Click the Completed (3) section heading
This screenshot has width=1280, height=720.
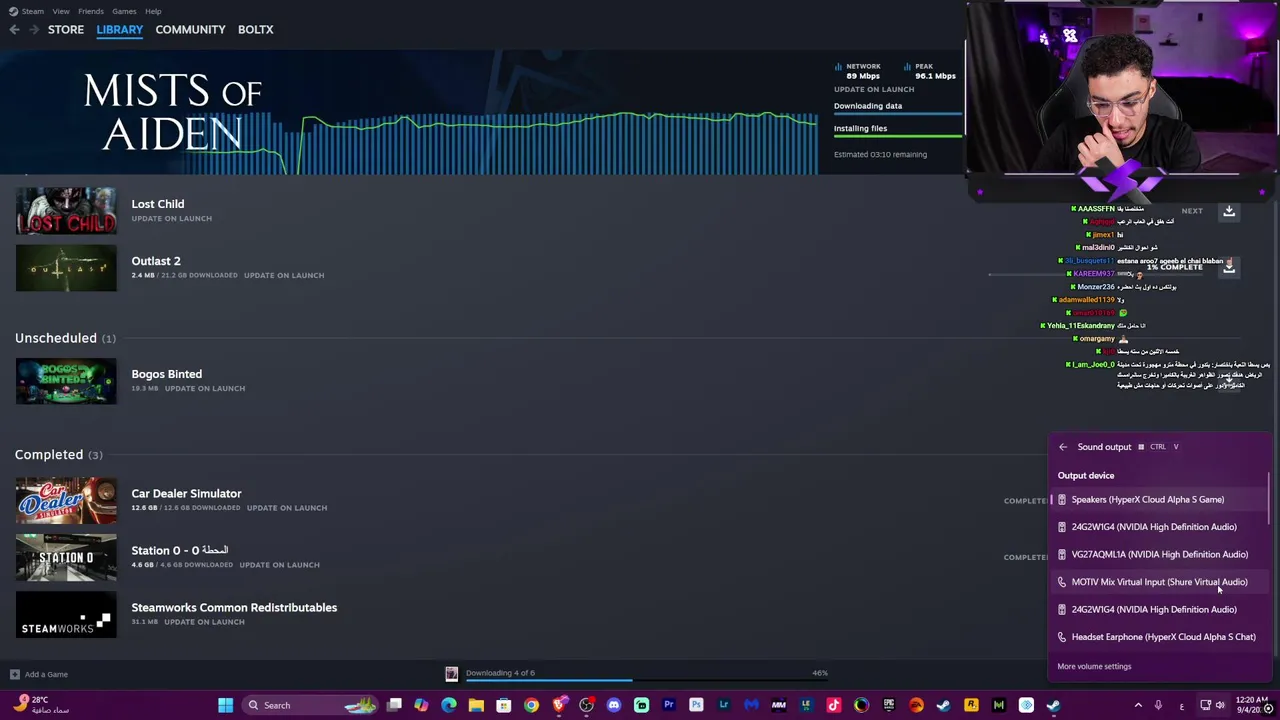(x=59, y=455)
